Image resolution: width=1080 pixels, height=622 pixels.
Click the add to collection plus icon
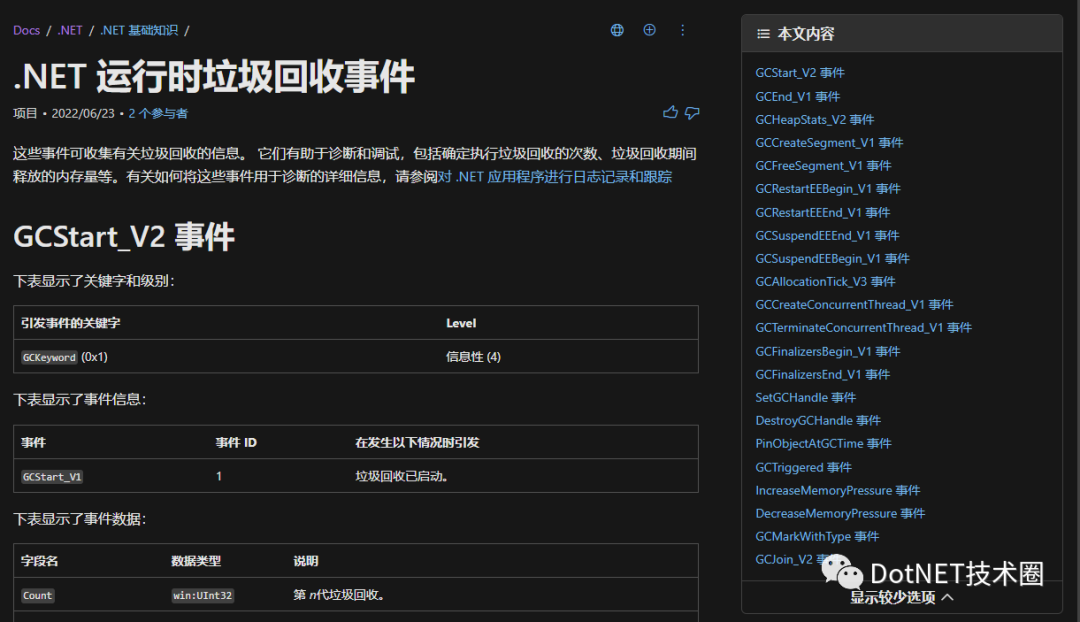pos(650,30)
